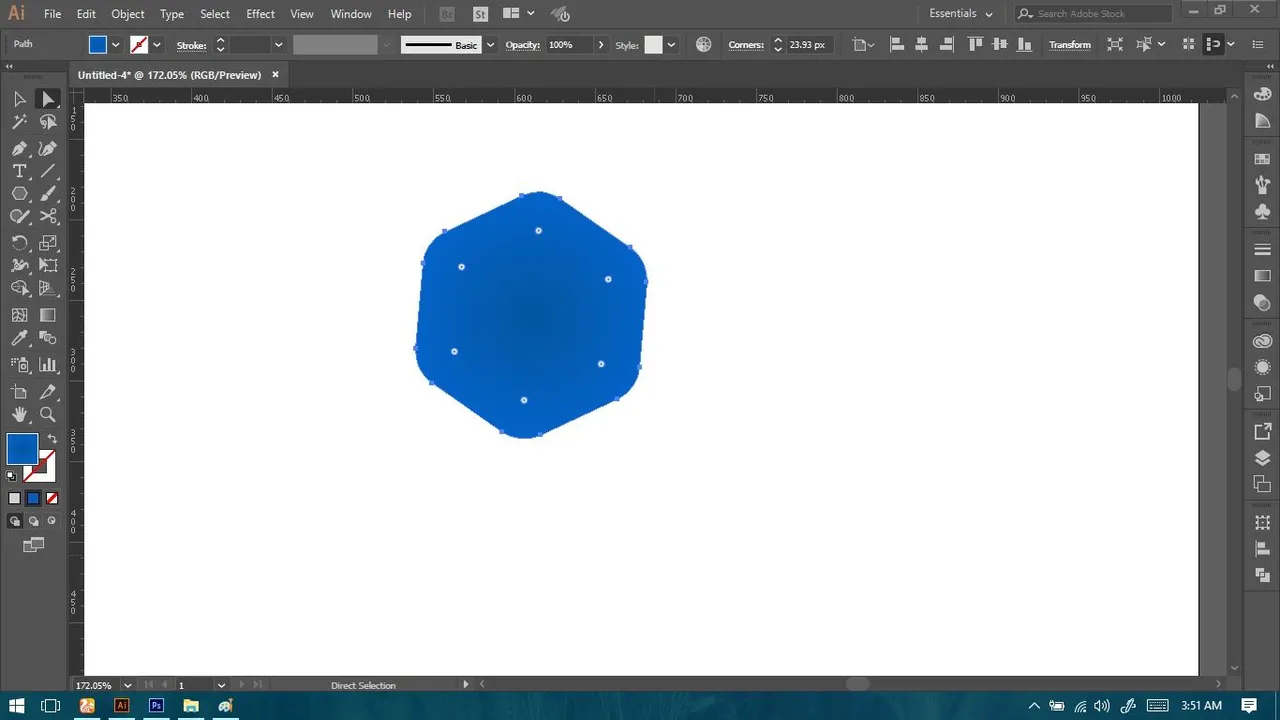Expand the Opacity slider arrow

[601, 45]
